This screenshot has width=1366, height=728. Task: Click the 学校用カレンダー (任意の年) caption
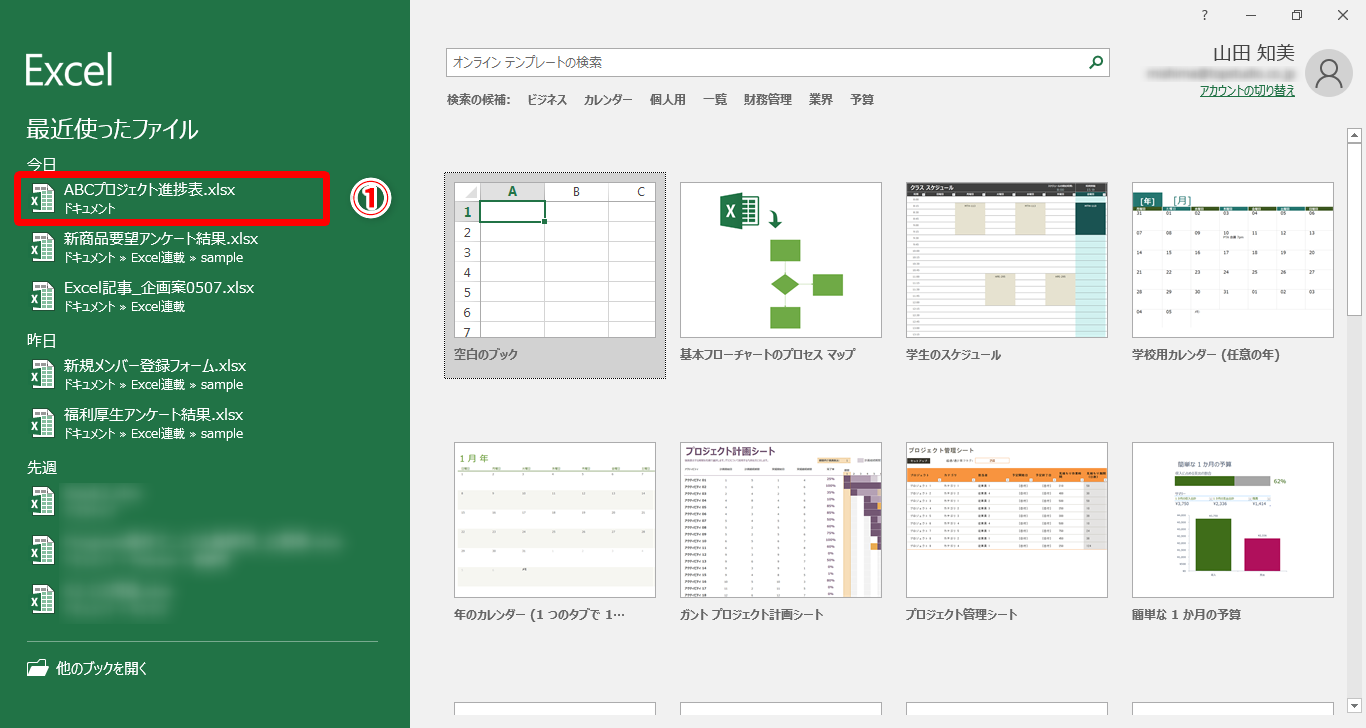coord(1206,355)
